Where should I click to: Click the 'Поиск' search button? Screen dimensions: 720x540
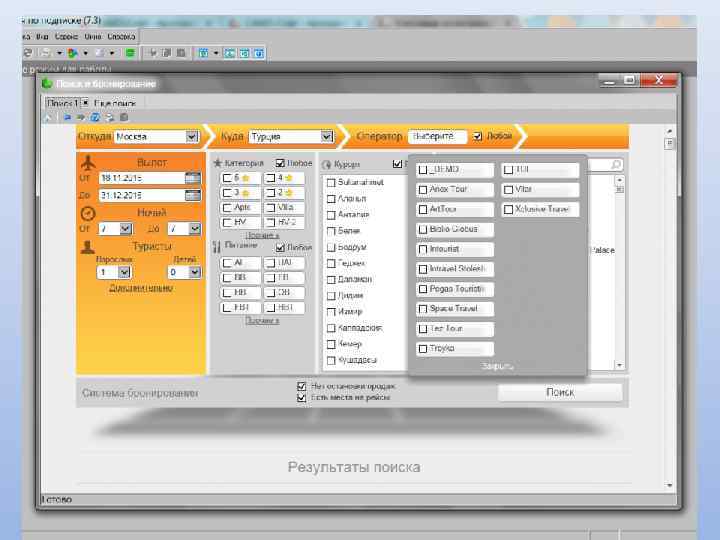(x=560, y=393)
